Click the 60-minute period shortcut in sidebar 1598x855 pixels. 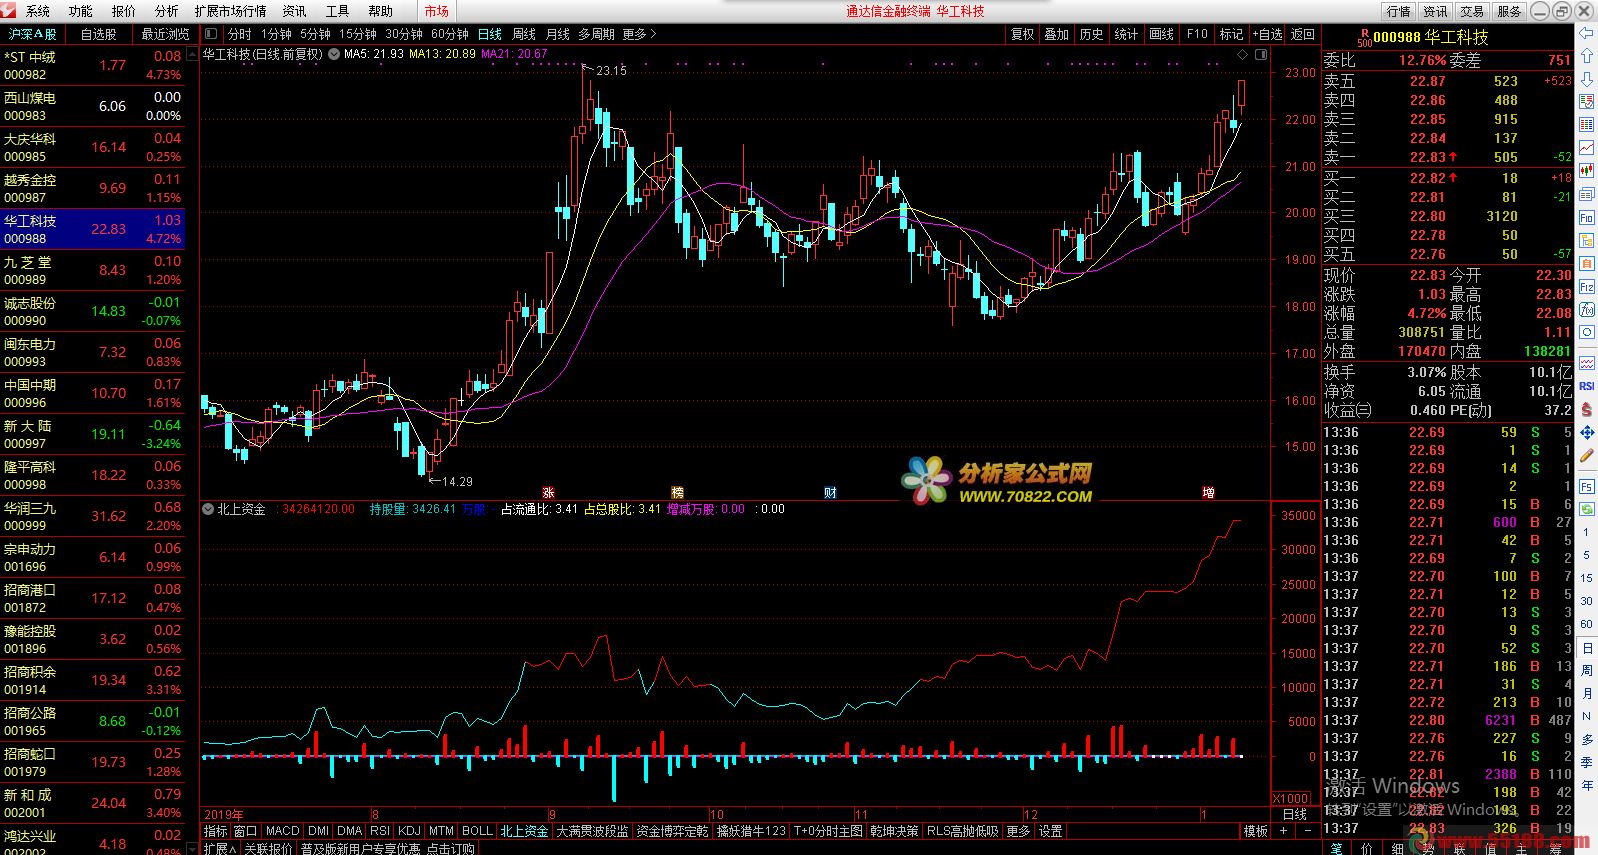[1586, 624]
